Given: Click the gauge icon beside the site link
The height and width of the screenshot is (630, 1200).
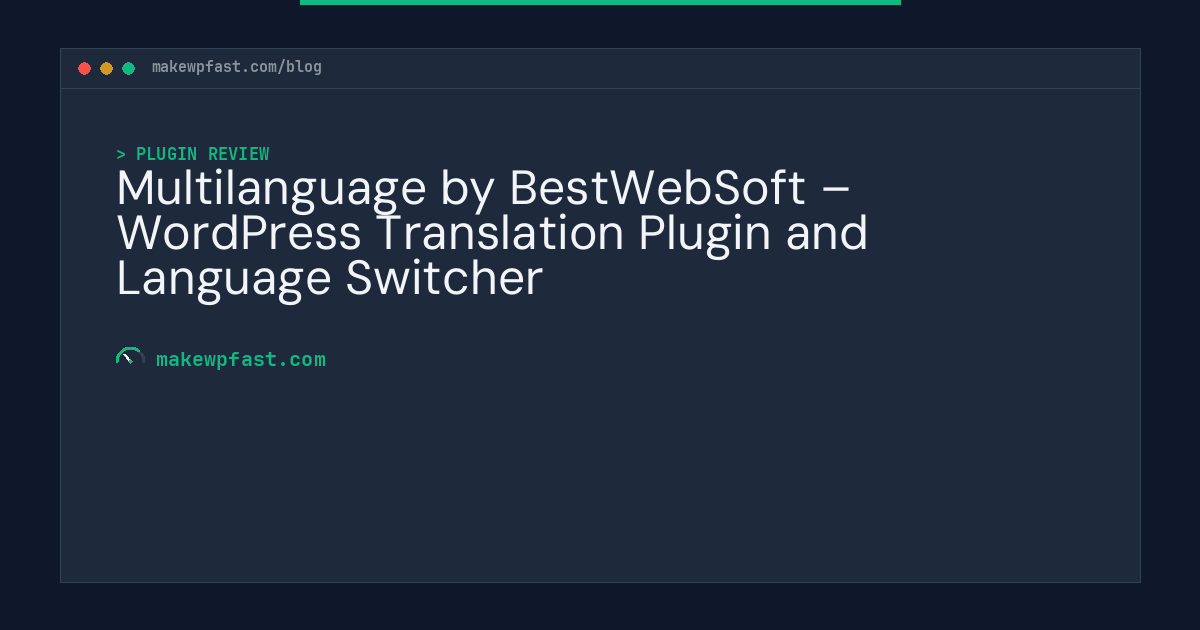Looking at the screenshot, I should pos(130,358).
